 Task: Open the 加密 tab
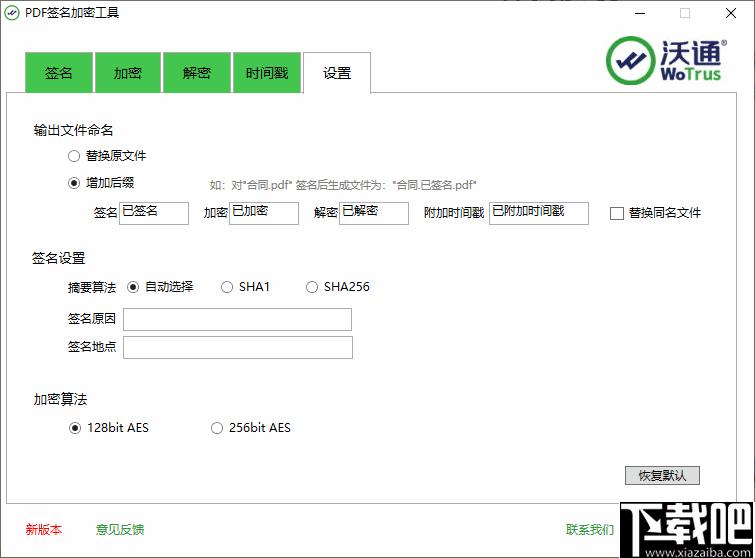coord(128,74)
